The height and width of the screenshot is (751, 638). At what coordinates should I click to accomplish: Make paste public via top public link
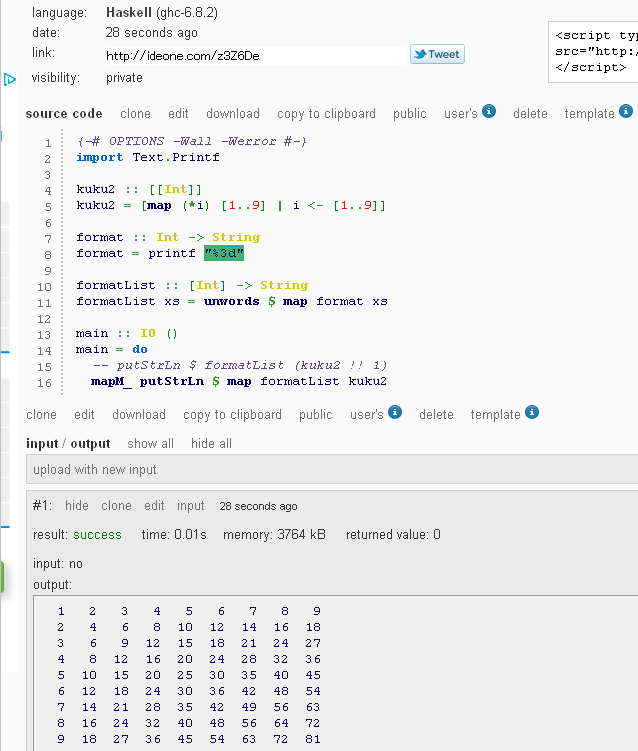click(x=410, y=114)
